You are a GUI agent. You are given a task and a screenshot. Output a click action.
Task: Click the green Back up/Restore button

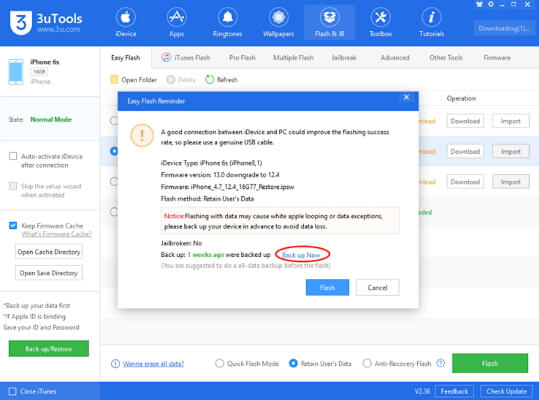[49, 348]
